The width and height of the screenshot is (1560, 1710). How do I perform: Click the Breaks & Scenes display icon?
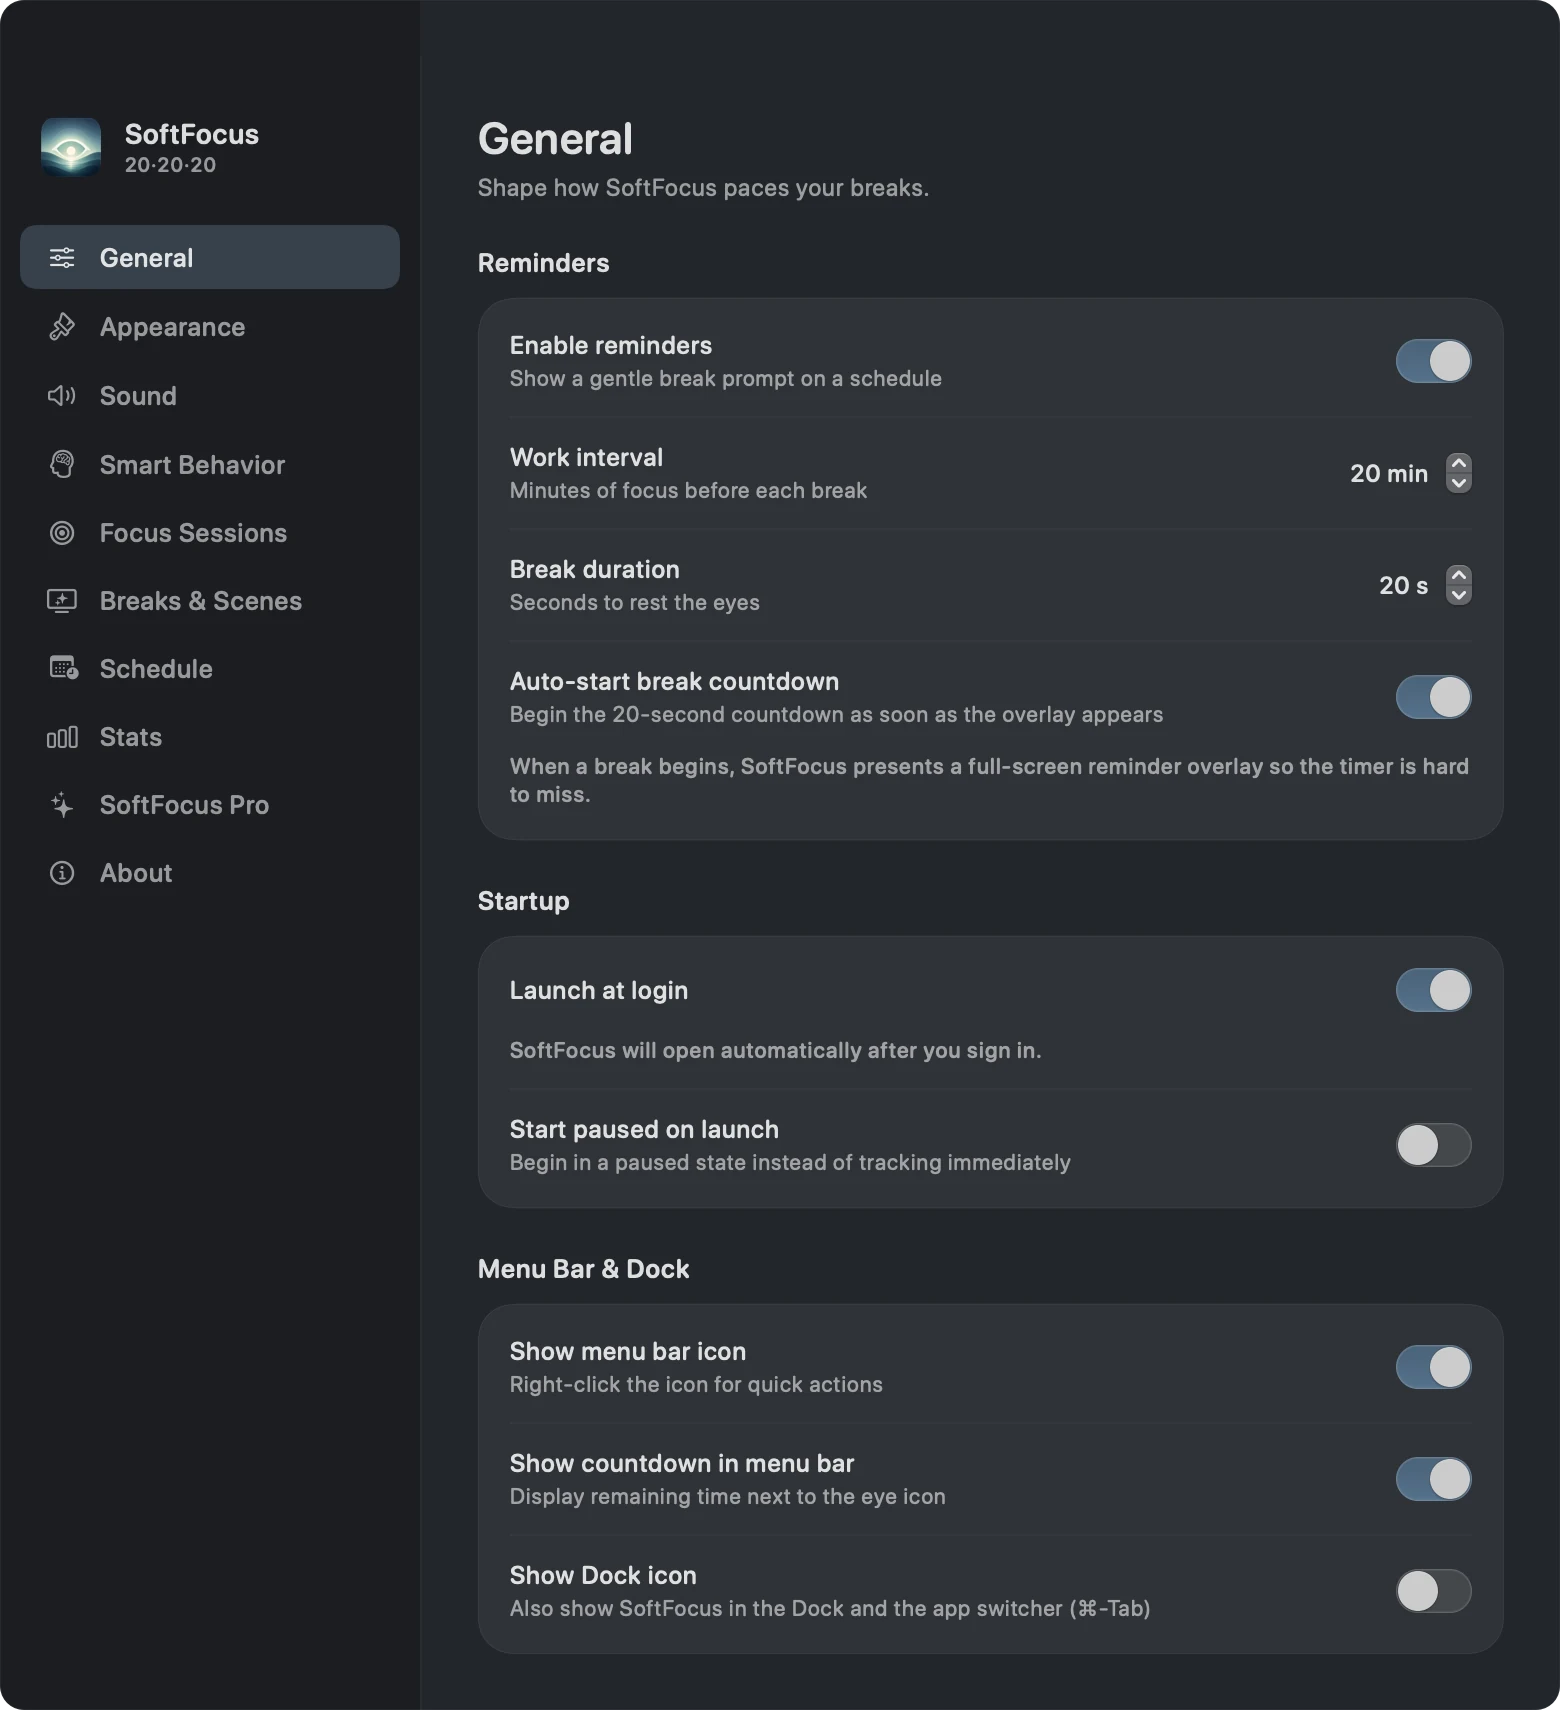point(62,601)
